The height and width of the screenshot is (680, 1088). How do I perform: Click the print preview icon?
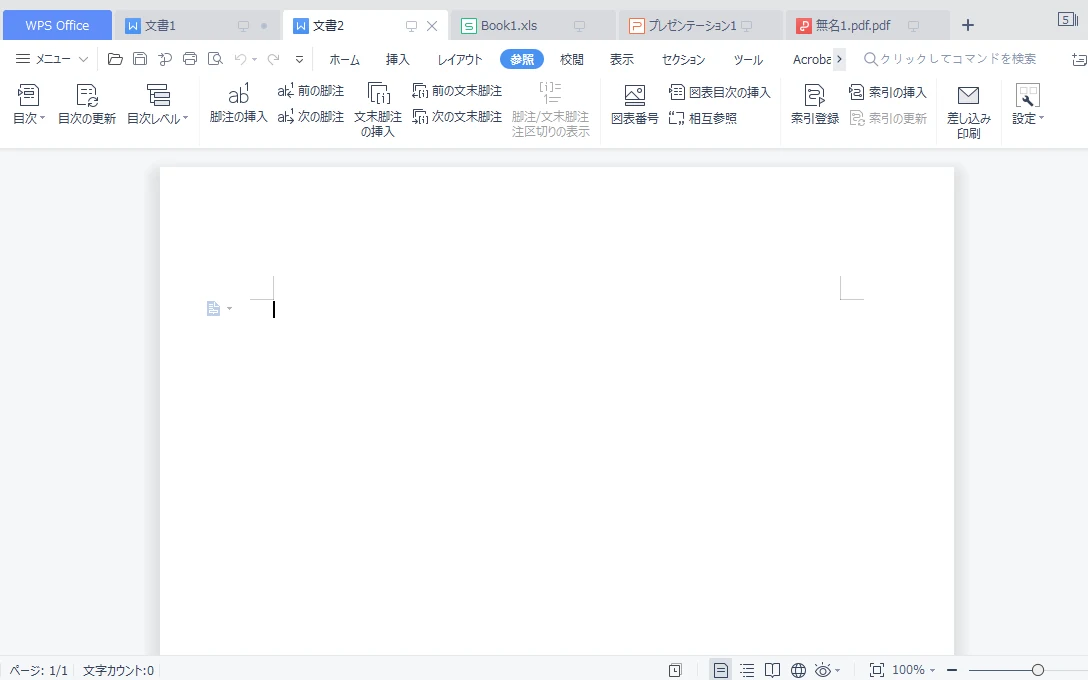[215, 59]
